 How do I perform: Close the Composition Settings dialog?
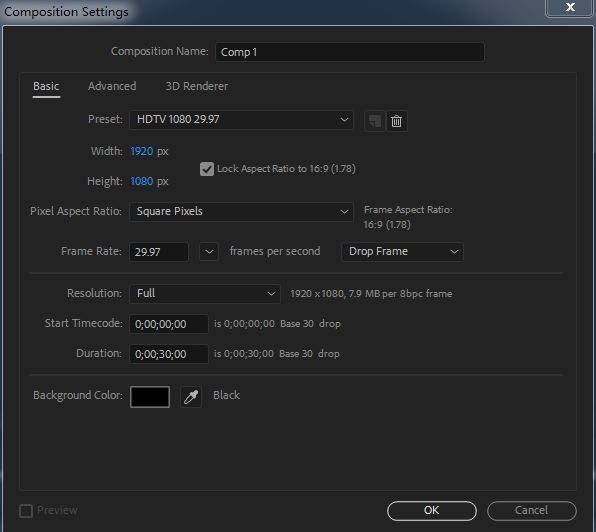569,8
